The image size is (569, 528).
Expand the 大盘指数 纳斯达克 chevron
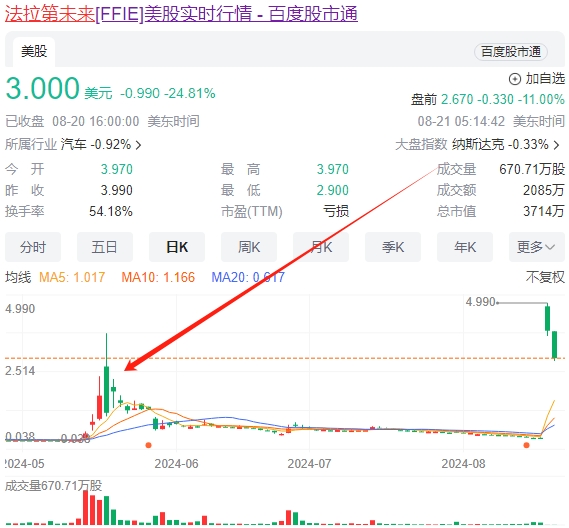tap(556, 145)
